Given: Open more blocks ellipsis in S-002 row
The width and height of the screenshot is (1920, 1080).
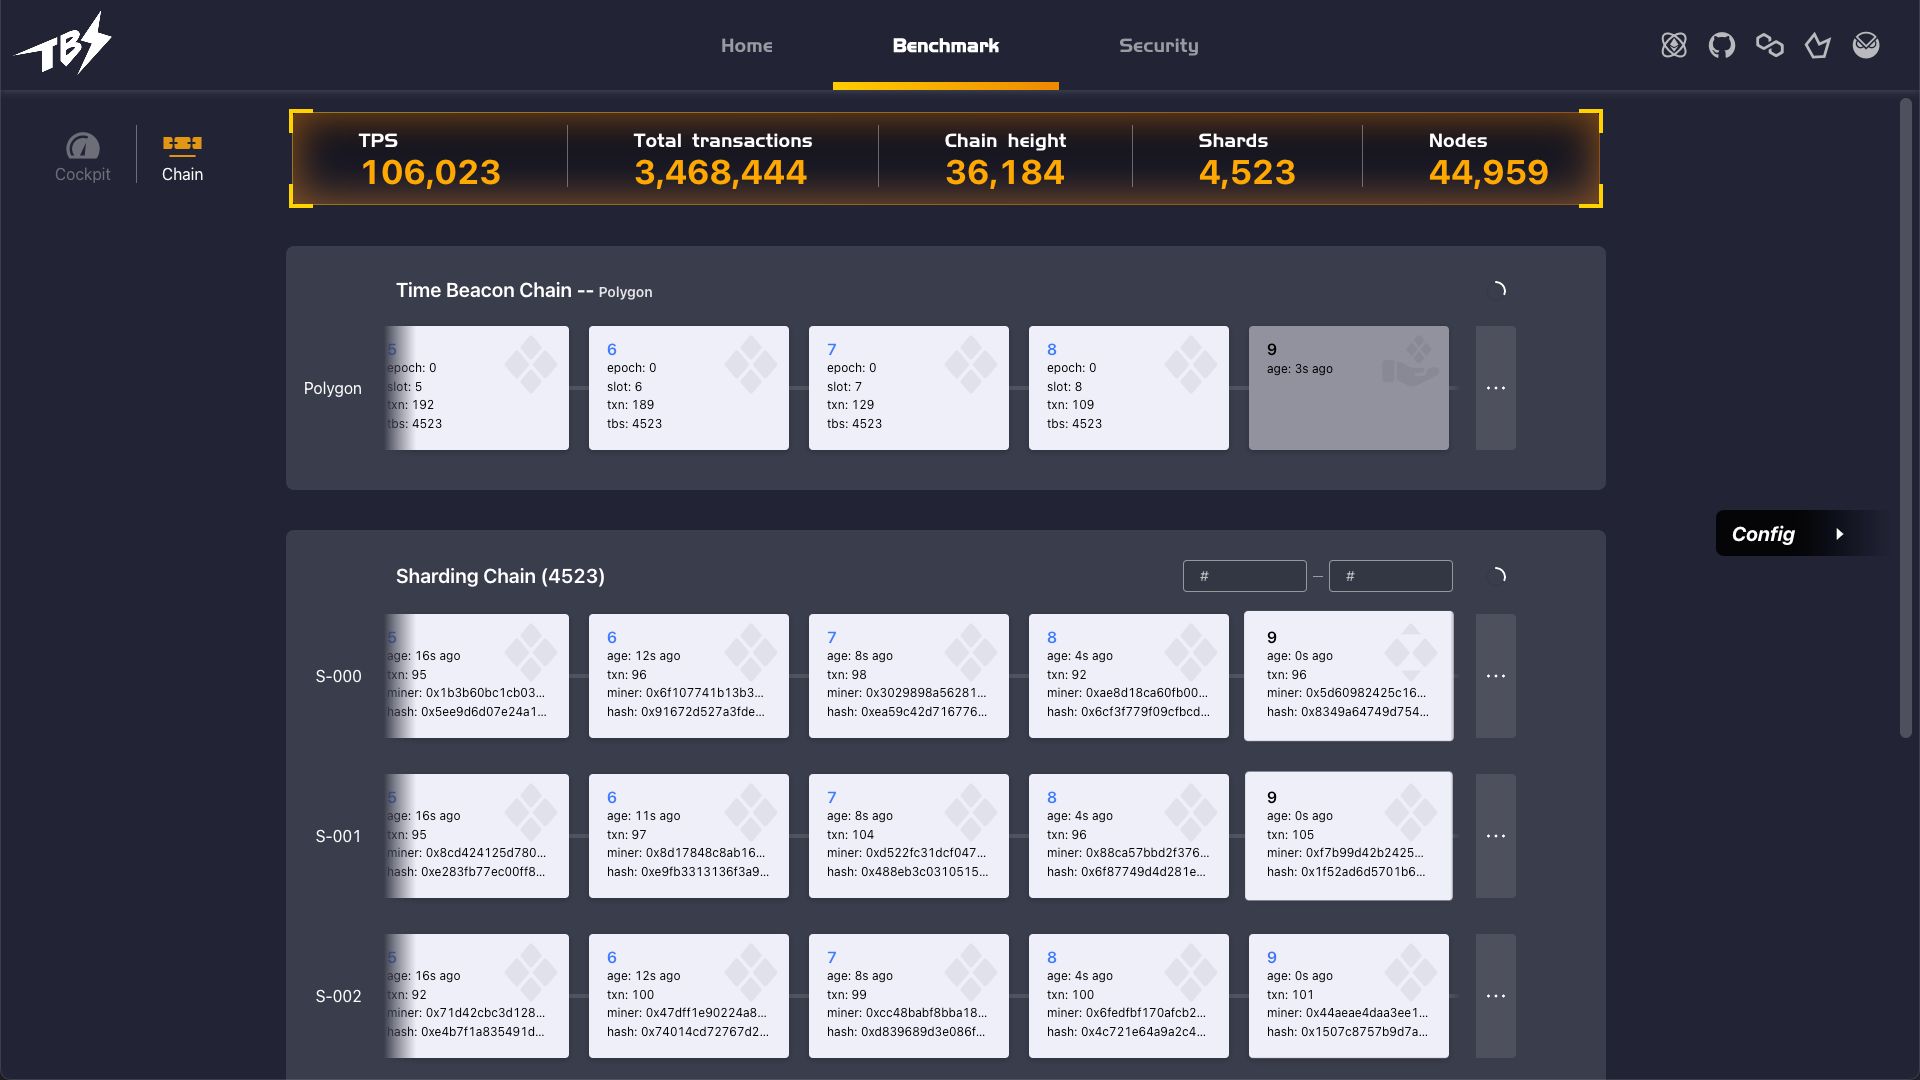Looking at the screenshot, I should (1496, 996).
